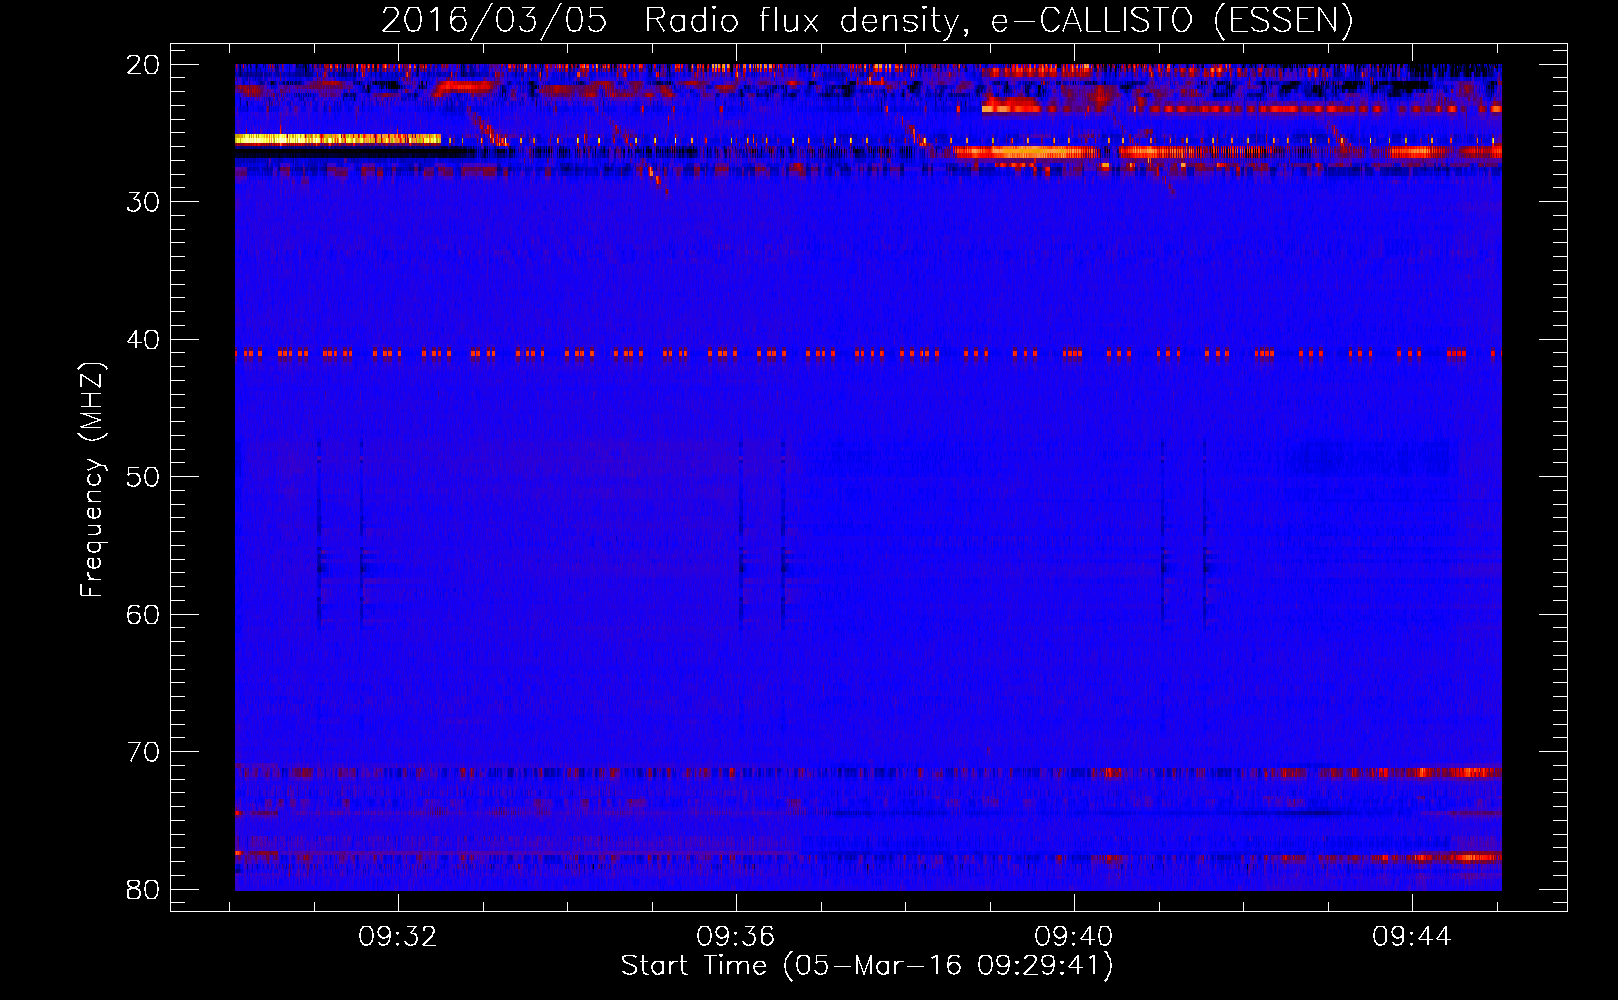Screen dimensions: 1618x1000
Task: Click the dotted red interference line at 41 MHz
Action: click(868, 353)
